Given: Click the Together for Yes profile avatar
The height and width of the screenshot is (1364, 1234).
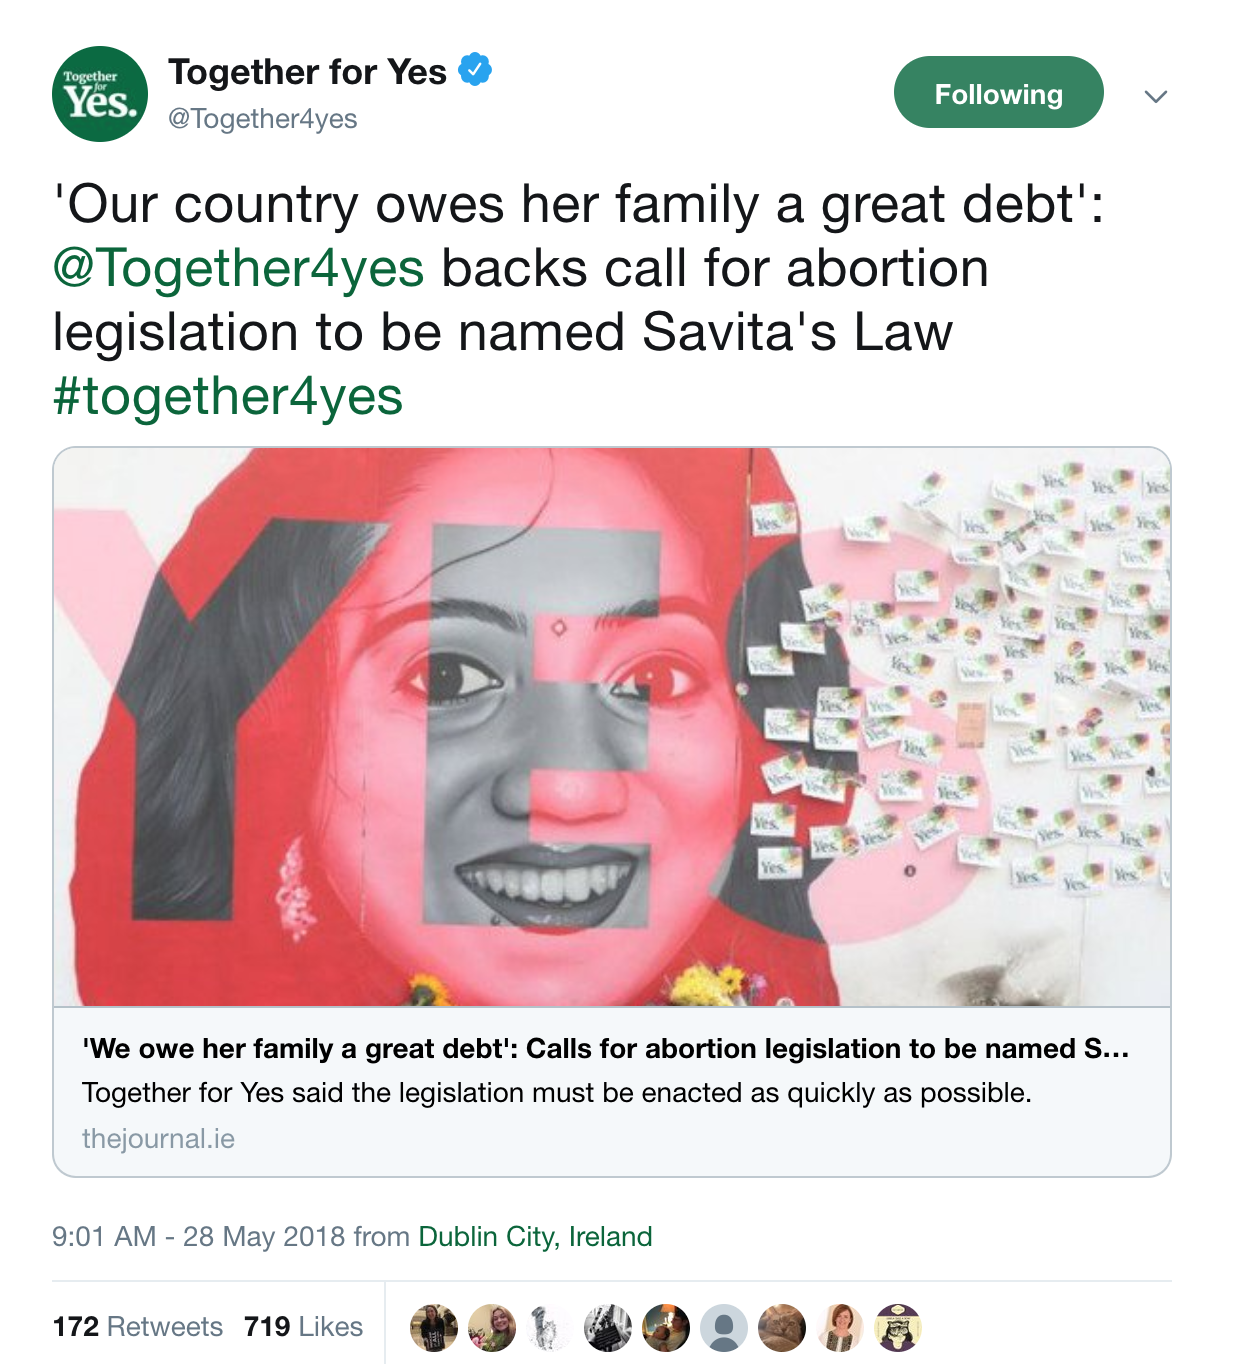Looking at the screenshot, I should (100, 94).
